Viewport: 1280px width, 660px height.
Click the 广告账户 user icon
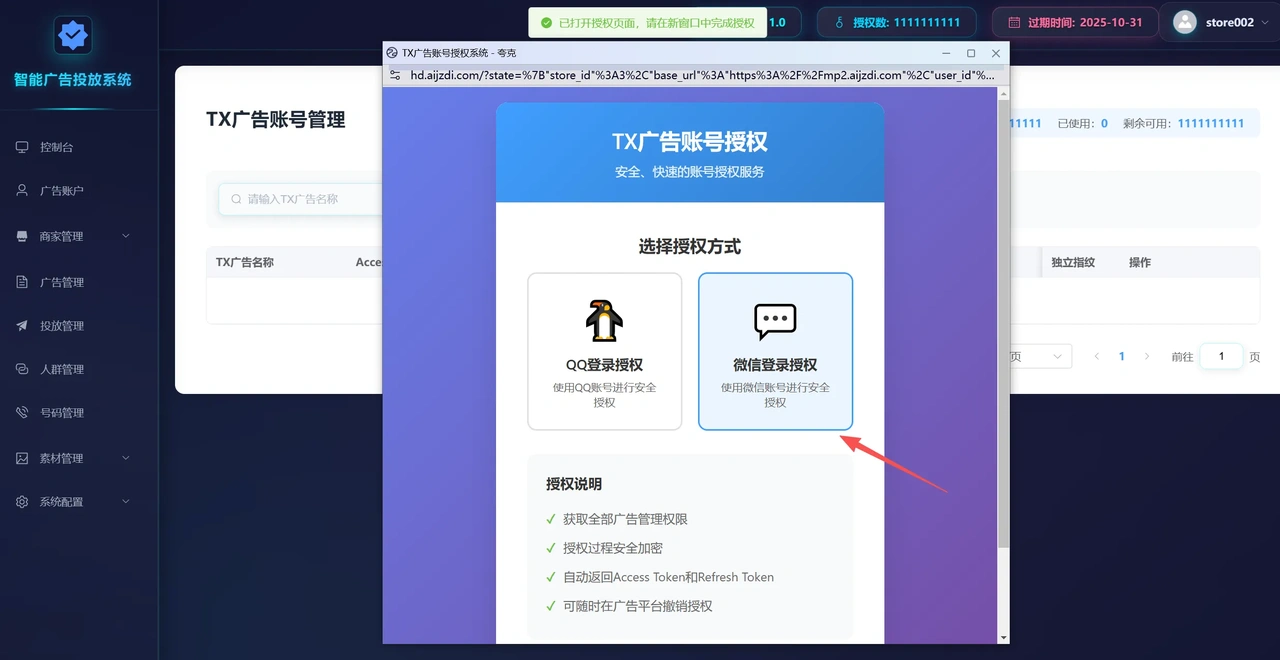(x=22, y=190)
